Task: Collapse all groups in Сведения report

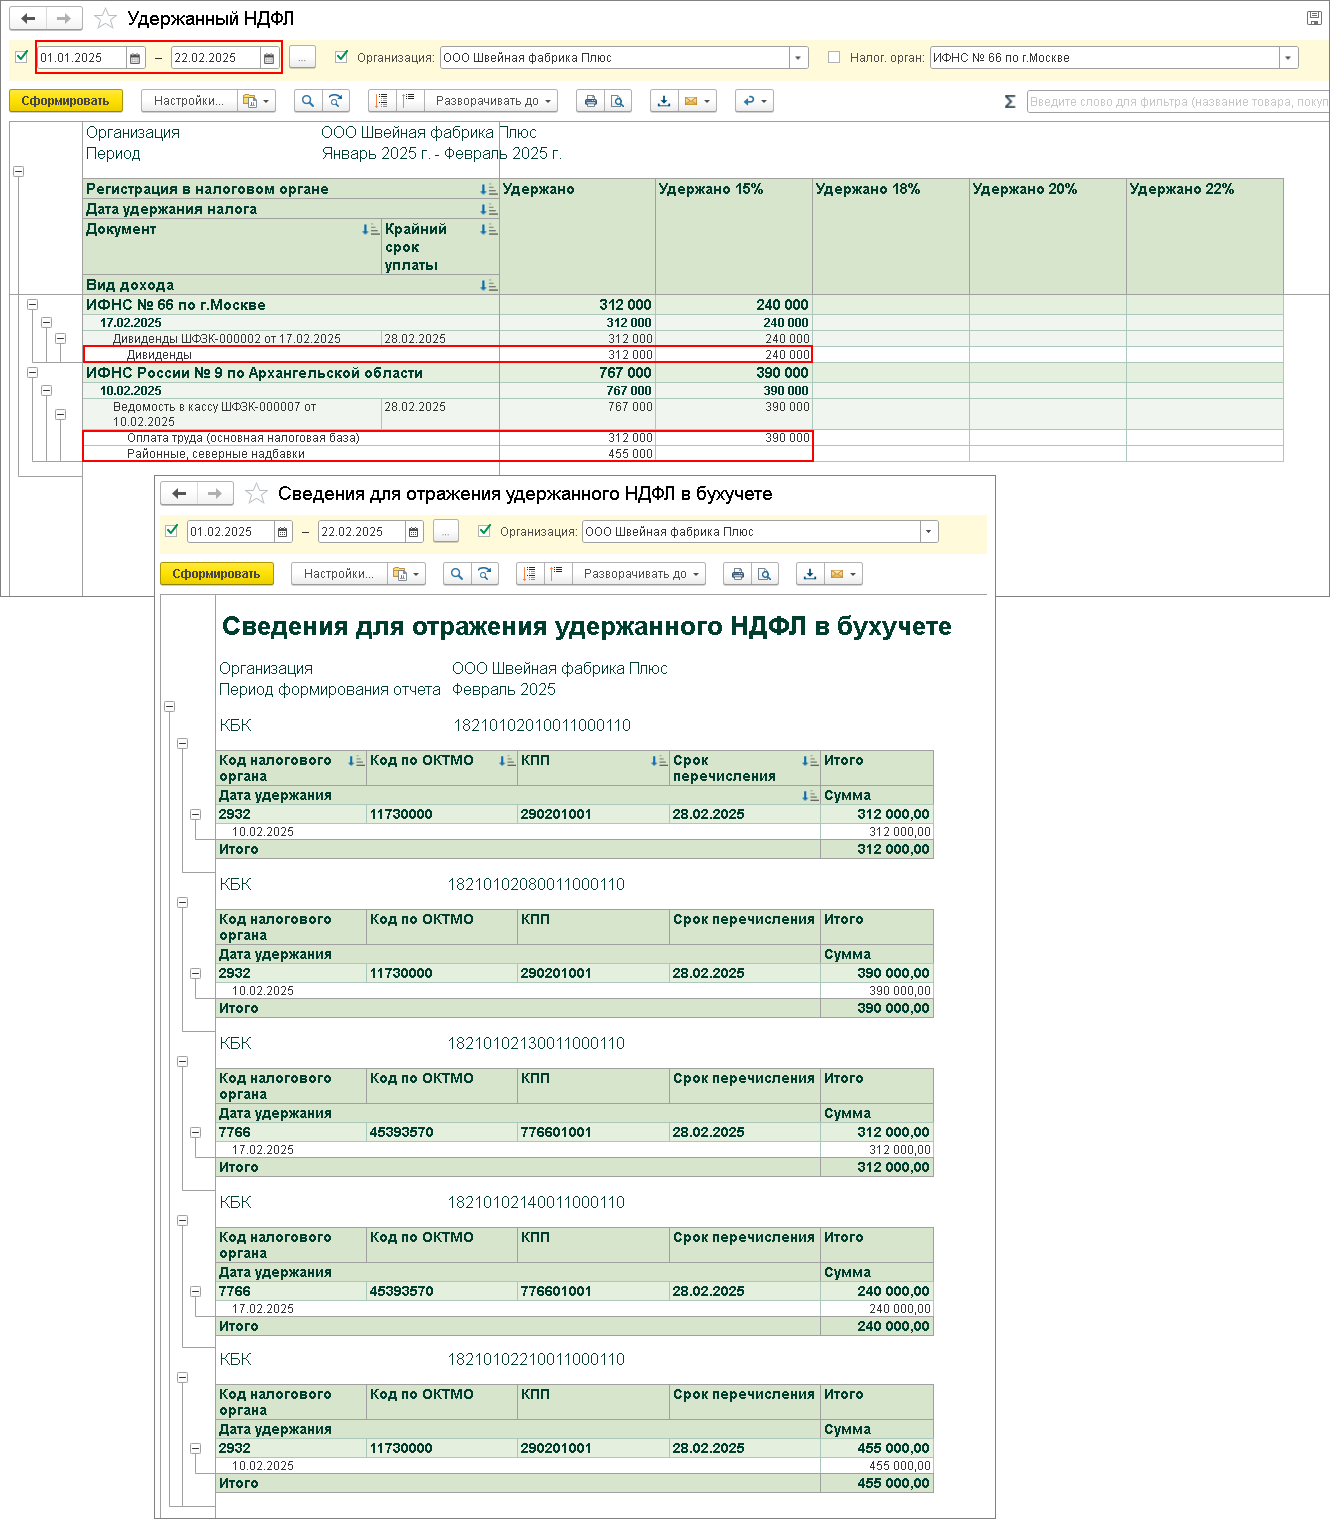Action: click(530, 574)
